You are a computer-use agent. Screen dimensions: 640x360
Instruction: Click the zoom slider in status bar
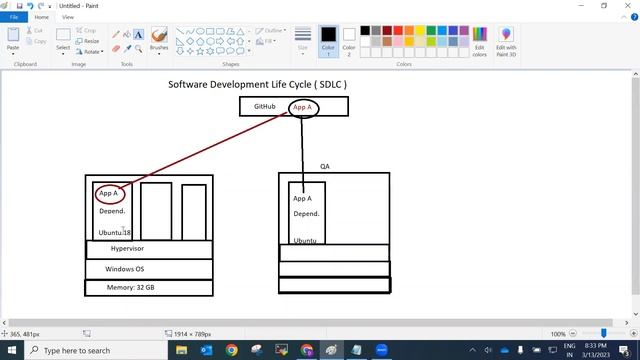603,333
